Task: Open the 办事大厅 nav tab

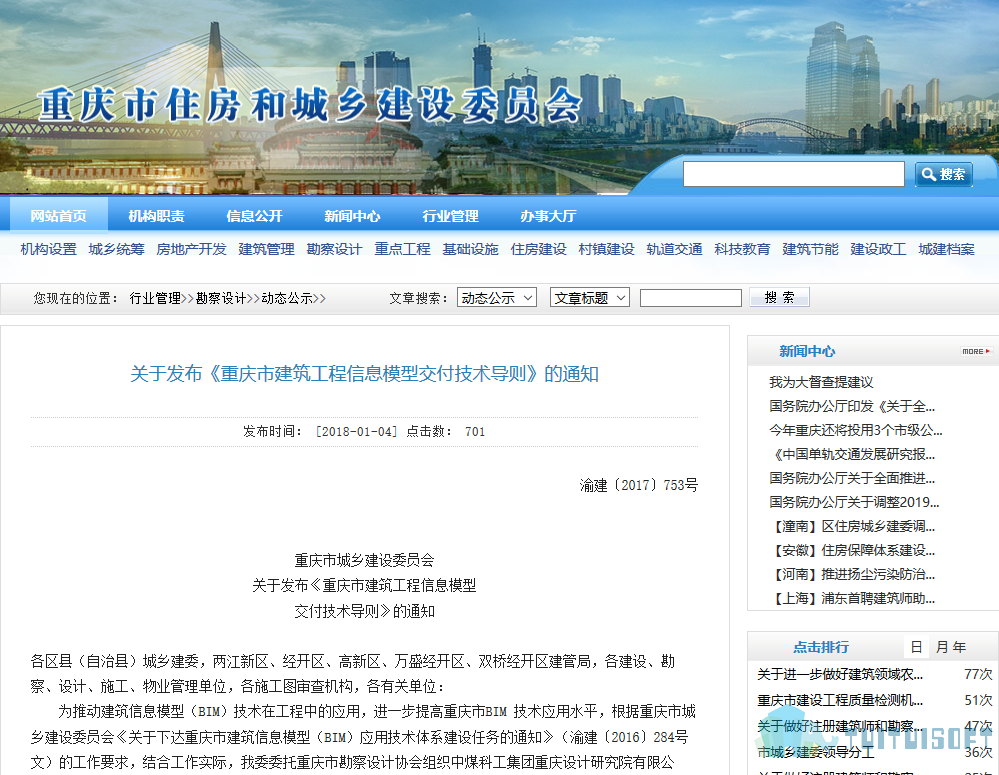Action: (548, 216)
